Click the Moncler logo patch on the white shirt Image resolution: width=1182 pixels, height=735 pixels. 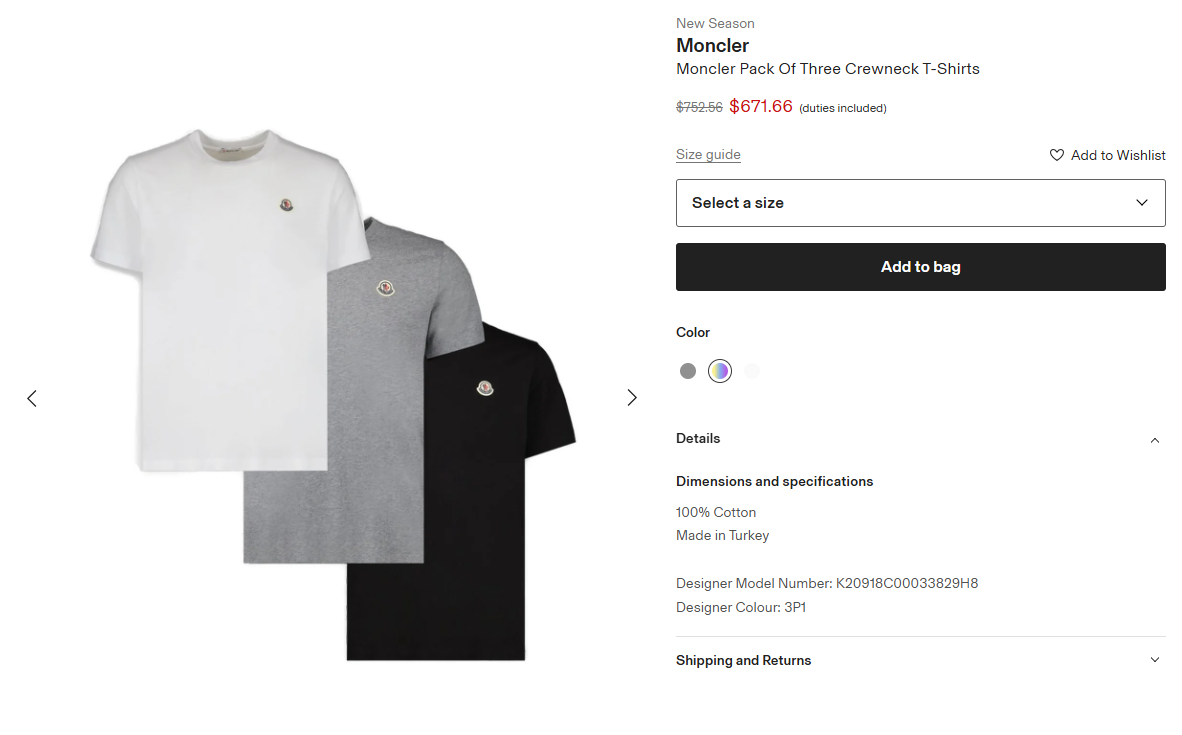point(287,206)
